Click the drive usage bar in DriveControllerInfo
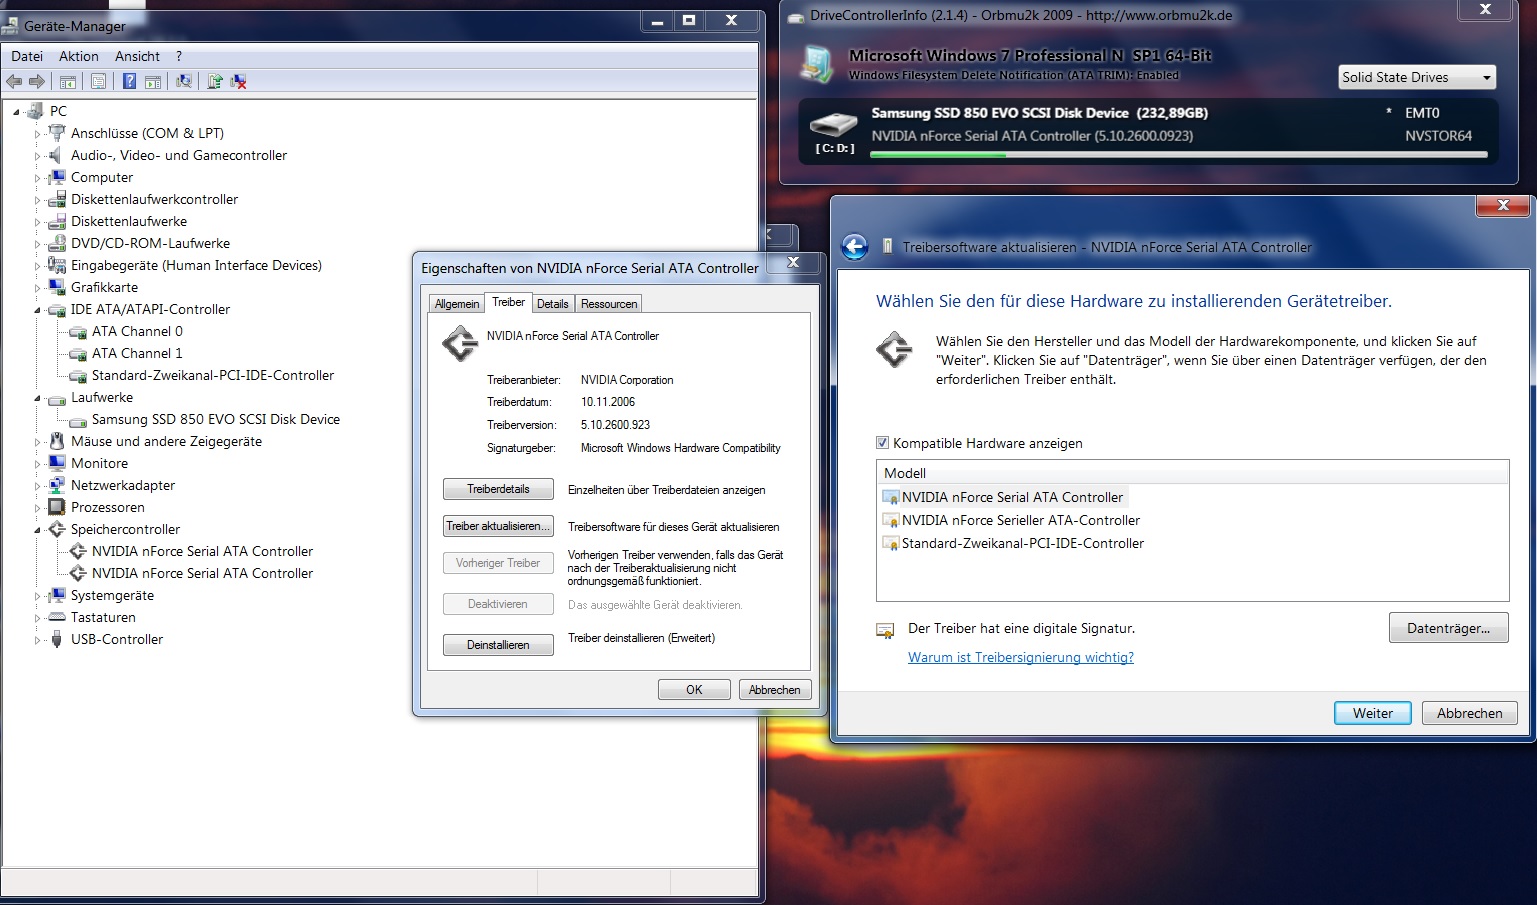 click(1179, 155)
